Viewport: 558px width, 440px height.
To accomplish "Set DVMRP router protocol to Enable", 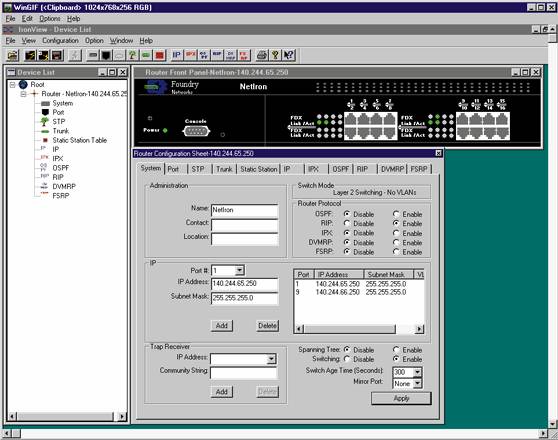I will pyautogui.click(x=396, y=242).
